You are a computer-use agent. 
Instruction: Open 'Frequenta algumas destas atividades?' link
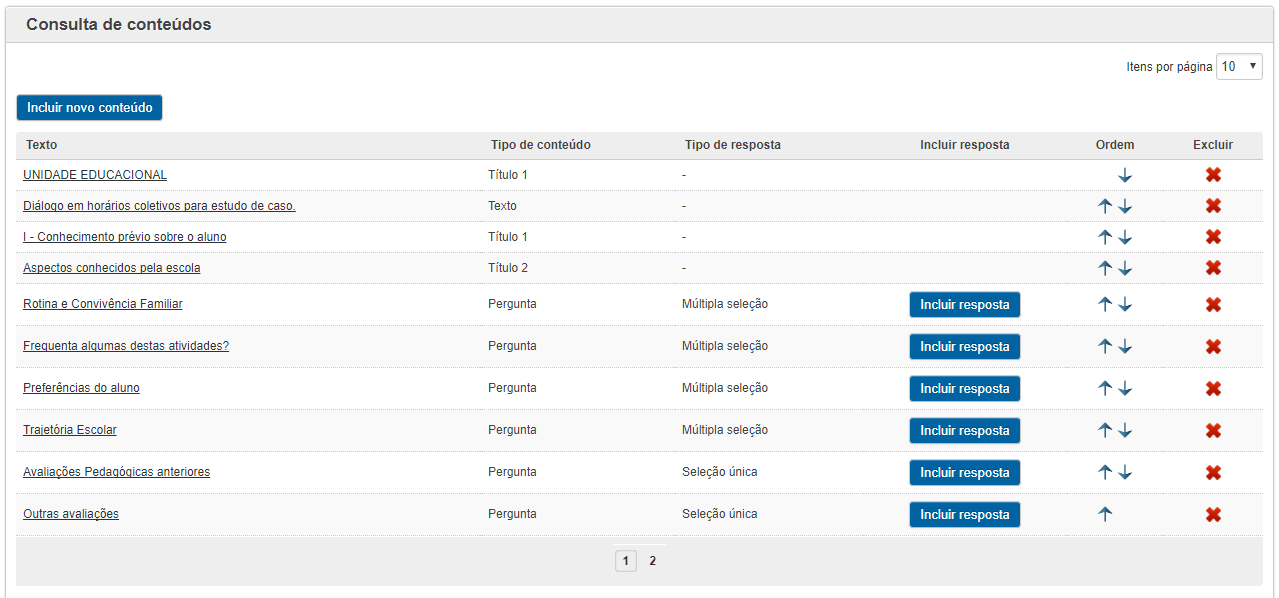pyautogui.click(x=126, y=346)
